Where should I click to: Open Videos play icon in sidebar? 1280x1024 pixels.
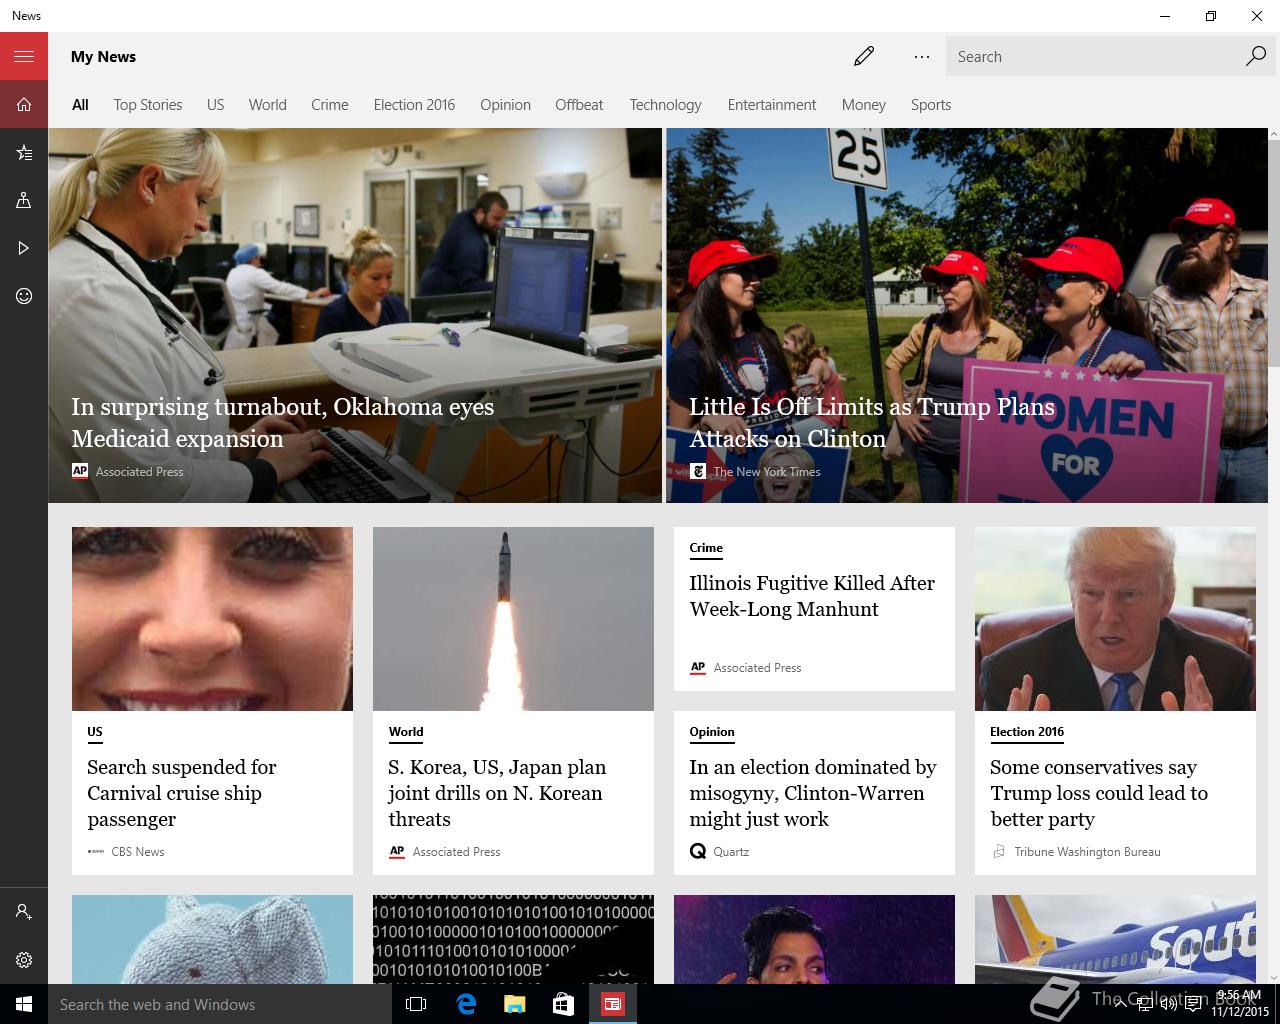(24, 248)
